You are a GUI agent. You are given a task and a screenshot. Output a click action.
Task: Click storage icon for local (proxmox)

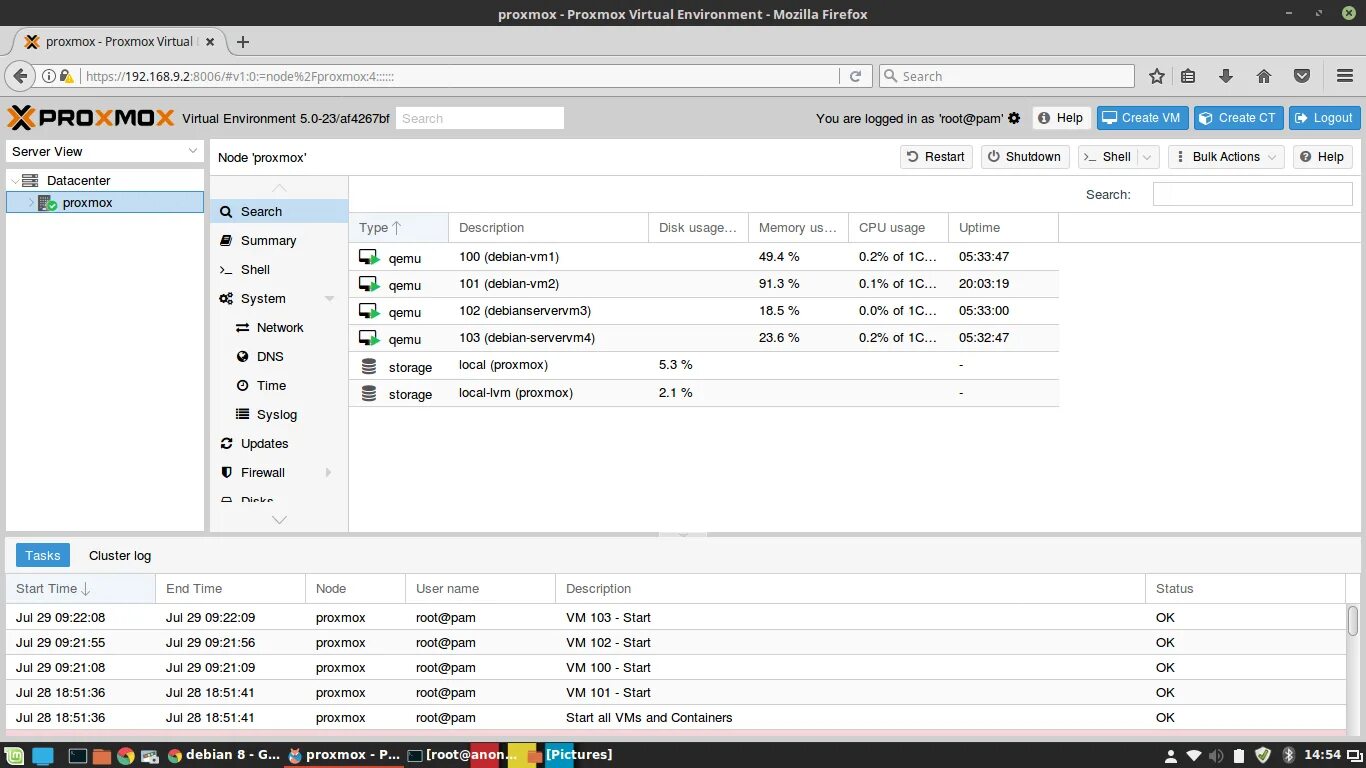click(x=369, y=367)
